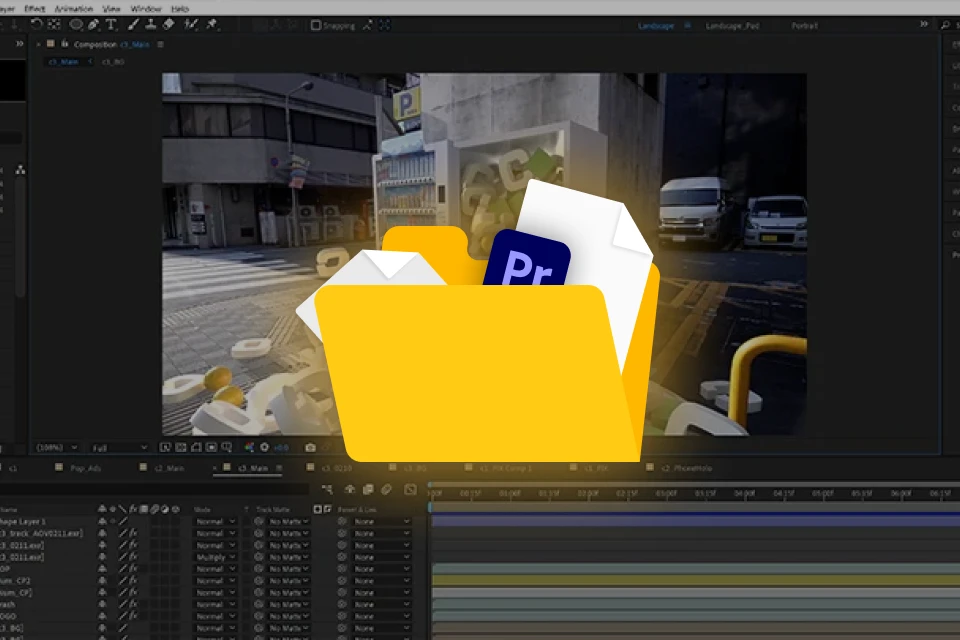This screenshot has height=640, width=960.
Task: Expand the workspace overflow chevrons
Action: pyautogui.click(x=924, y=24)
